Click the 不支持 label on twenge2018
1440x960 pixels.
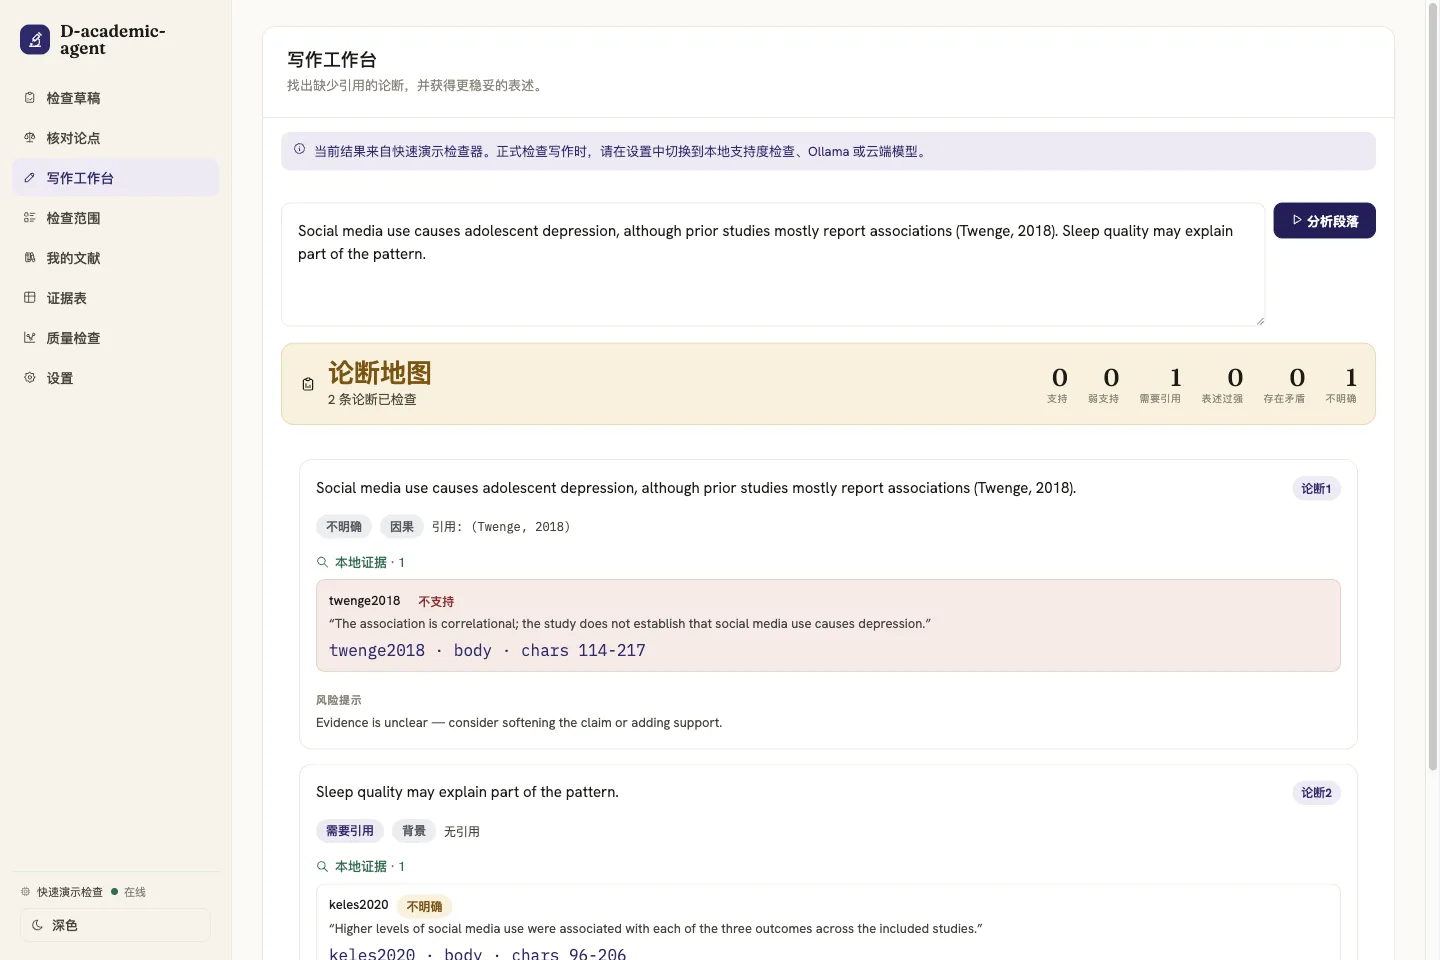pos(436,601)
